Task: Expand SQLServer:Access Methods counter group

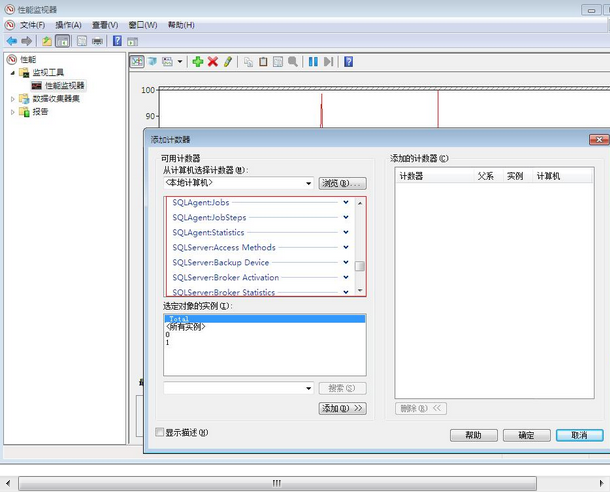Action: [x=346, y=247]
